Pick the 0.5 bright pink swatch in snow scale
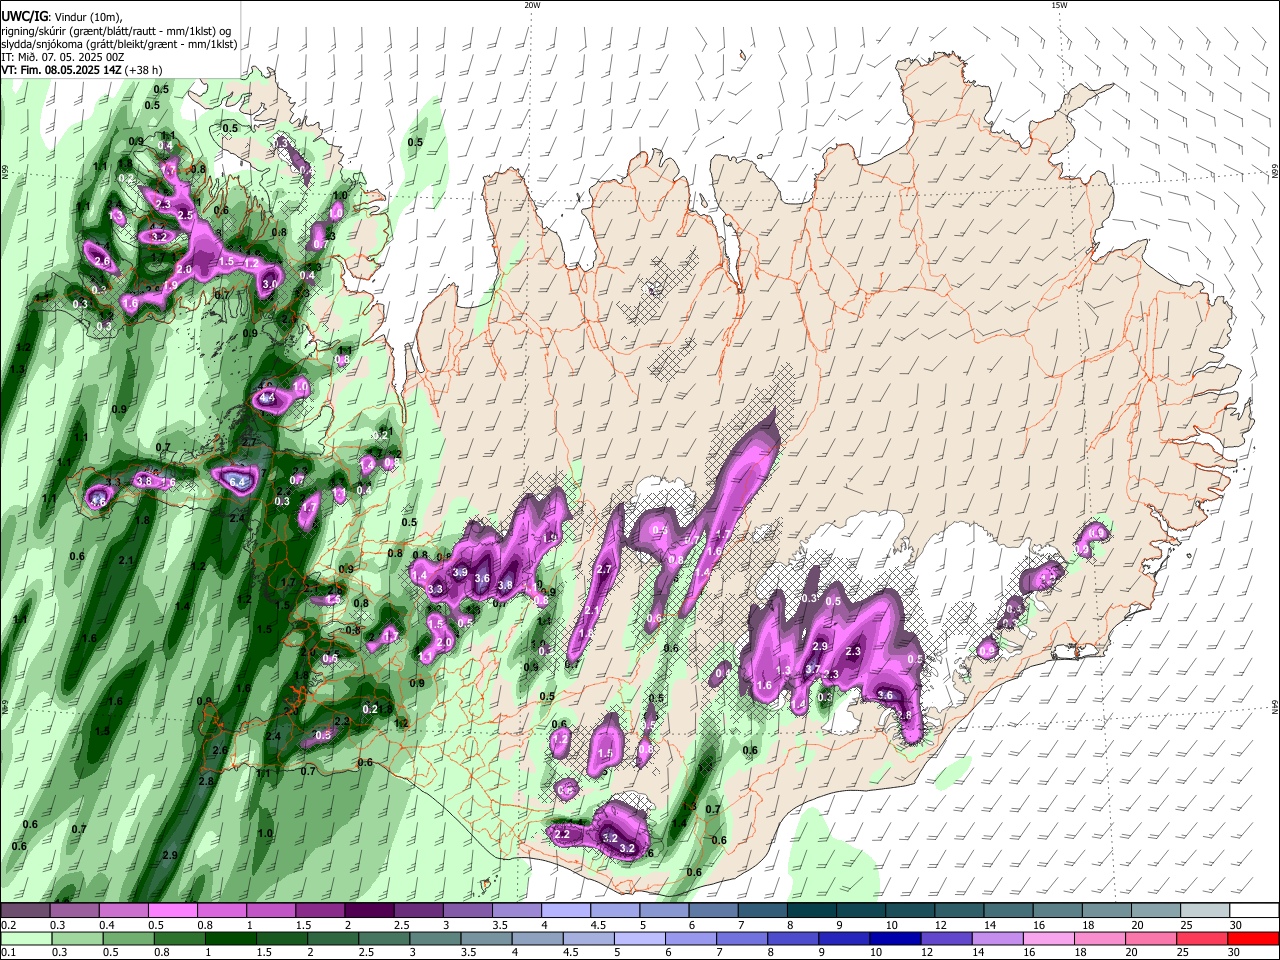 pos(172,911)
